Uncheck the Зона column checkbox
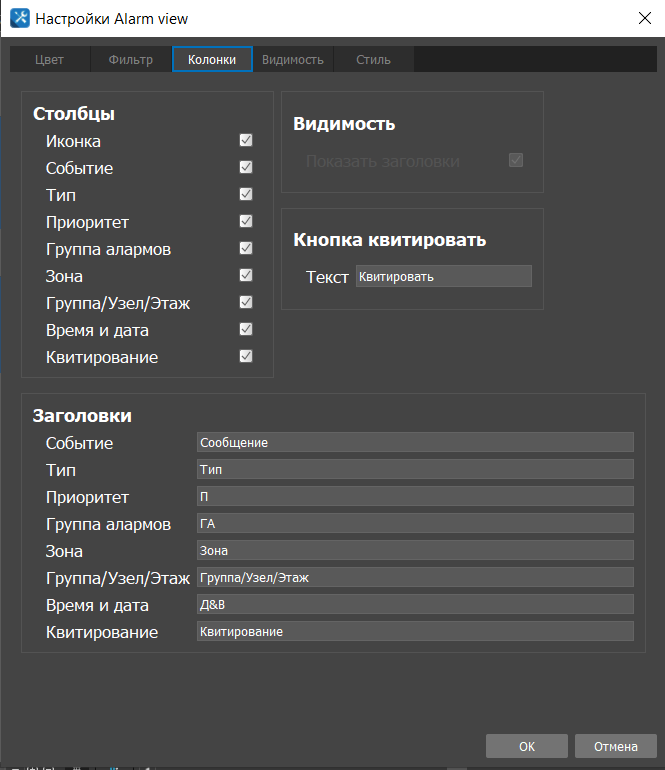 click(x=246, y=276)
